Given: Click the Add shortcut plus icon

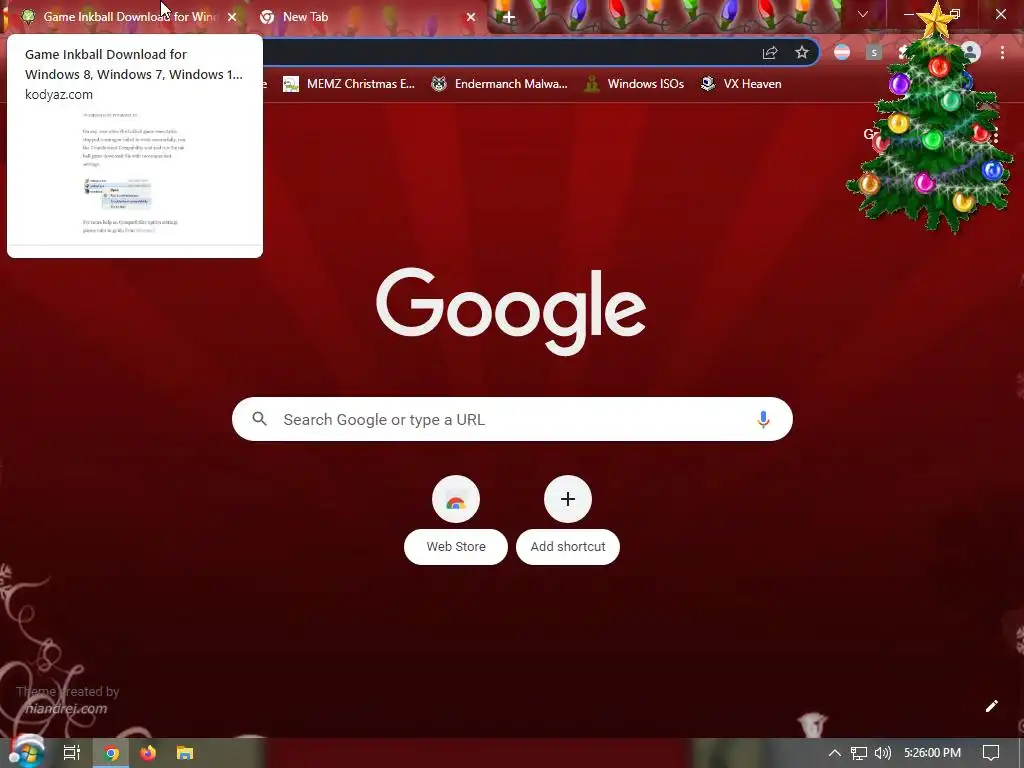Looking at the screenshot, I should coord(568,500).
